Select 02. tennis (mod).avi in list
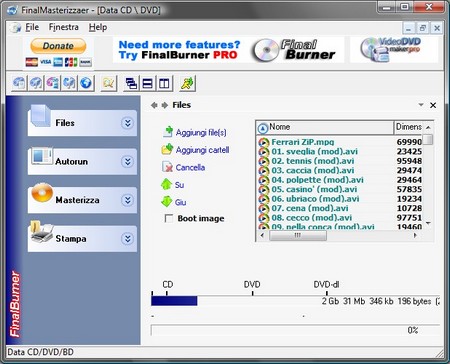 (x=313, y=161)
